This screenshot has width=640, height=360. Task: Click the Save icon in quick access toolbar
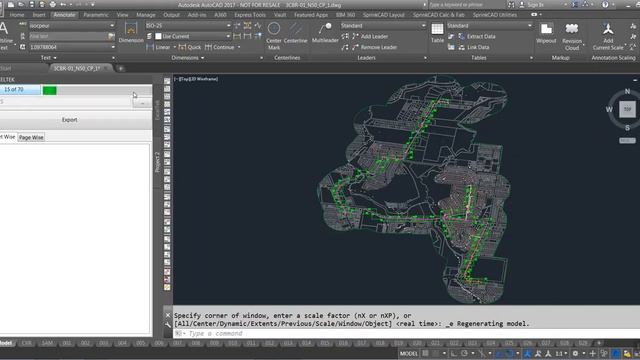(31, 4)
